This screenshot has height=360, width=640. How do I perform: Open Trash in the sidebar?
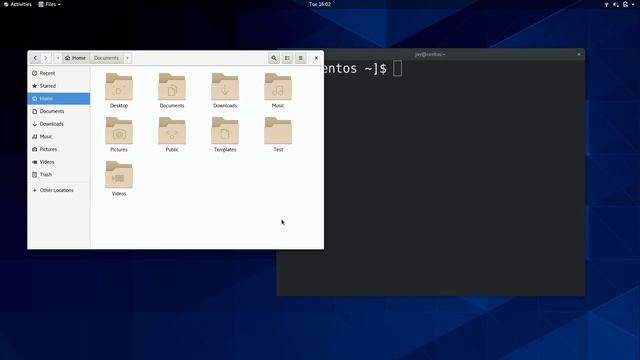(x=59, y=174)
